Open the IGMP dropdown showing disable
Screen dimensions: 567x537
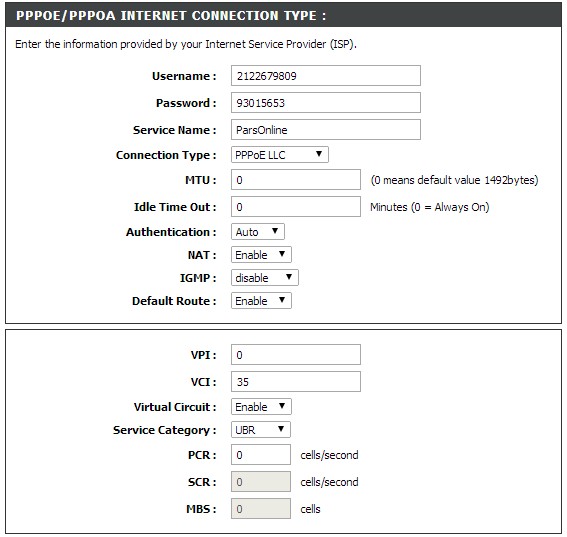point(265,278)
